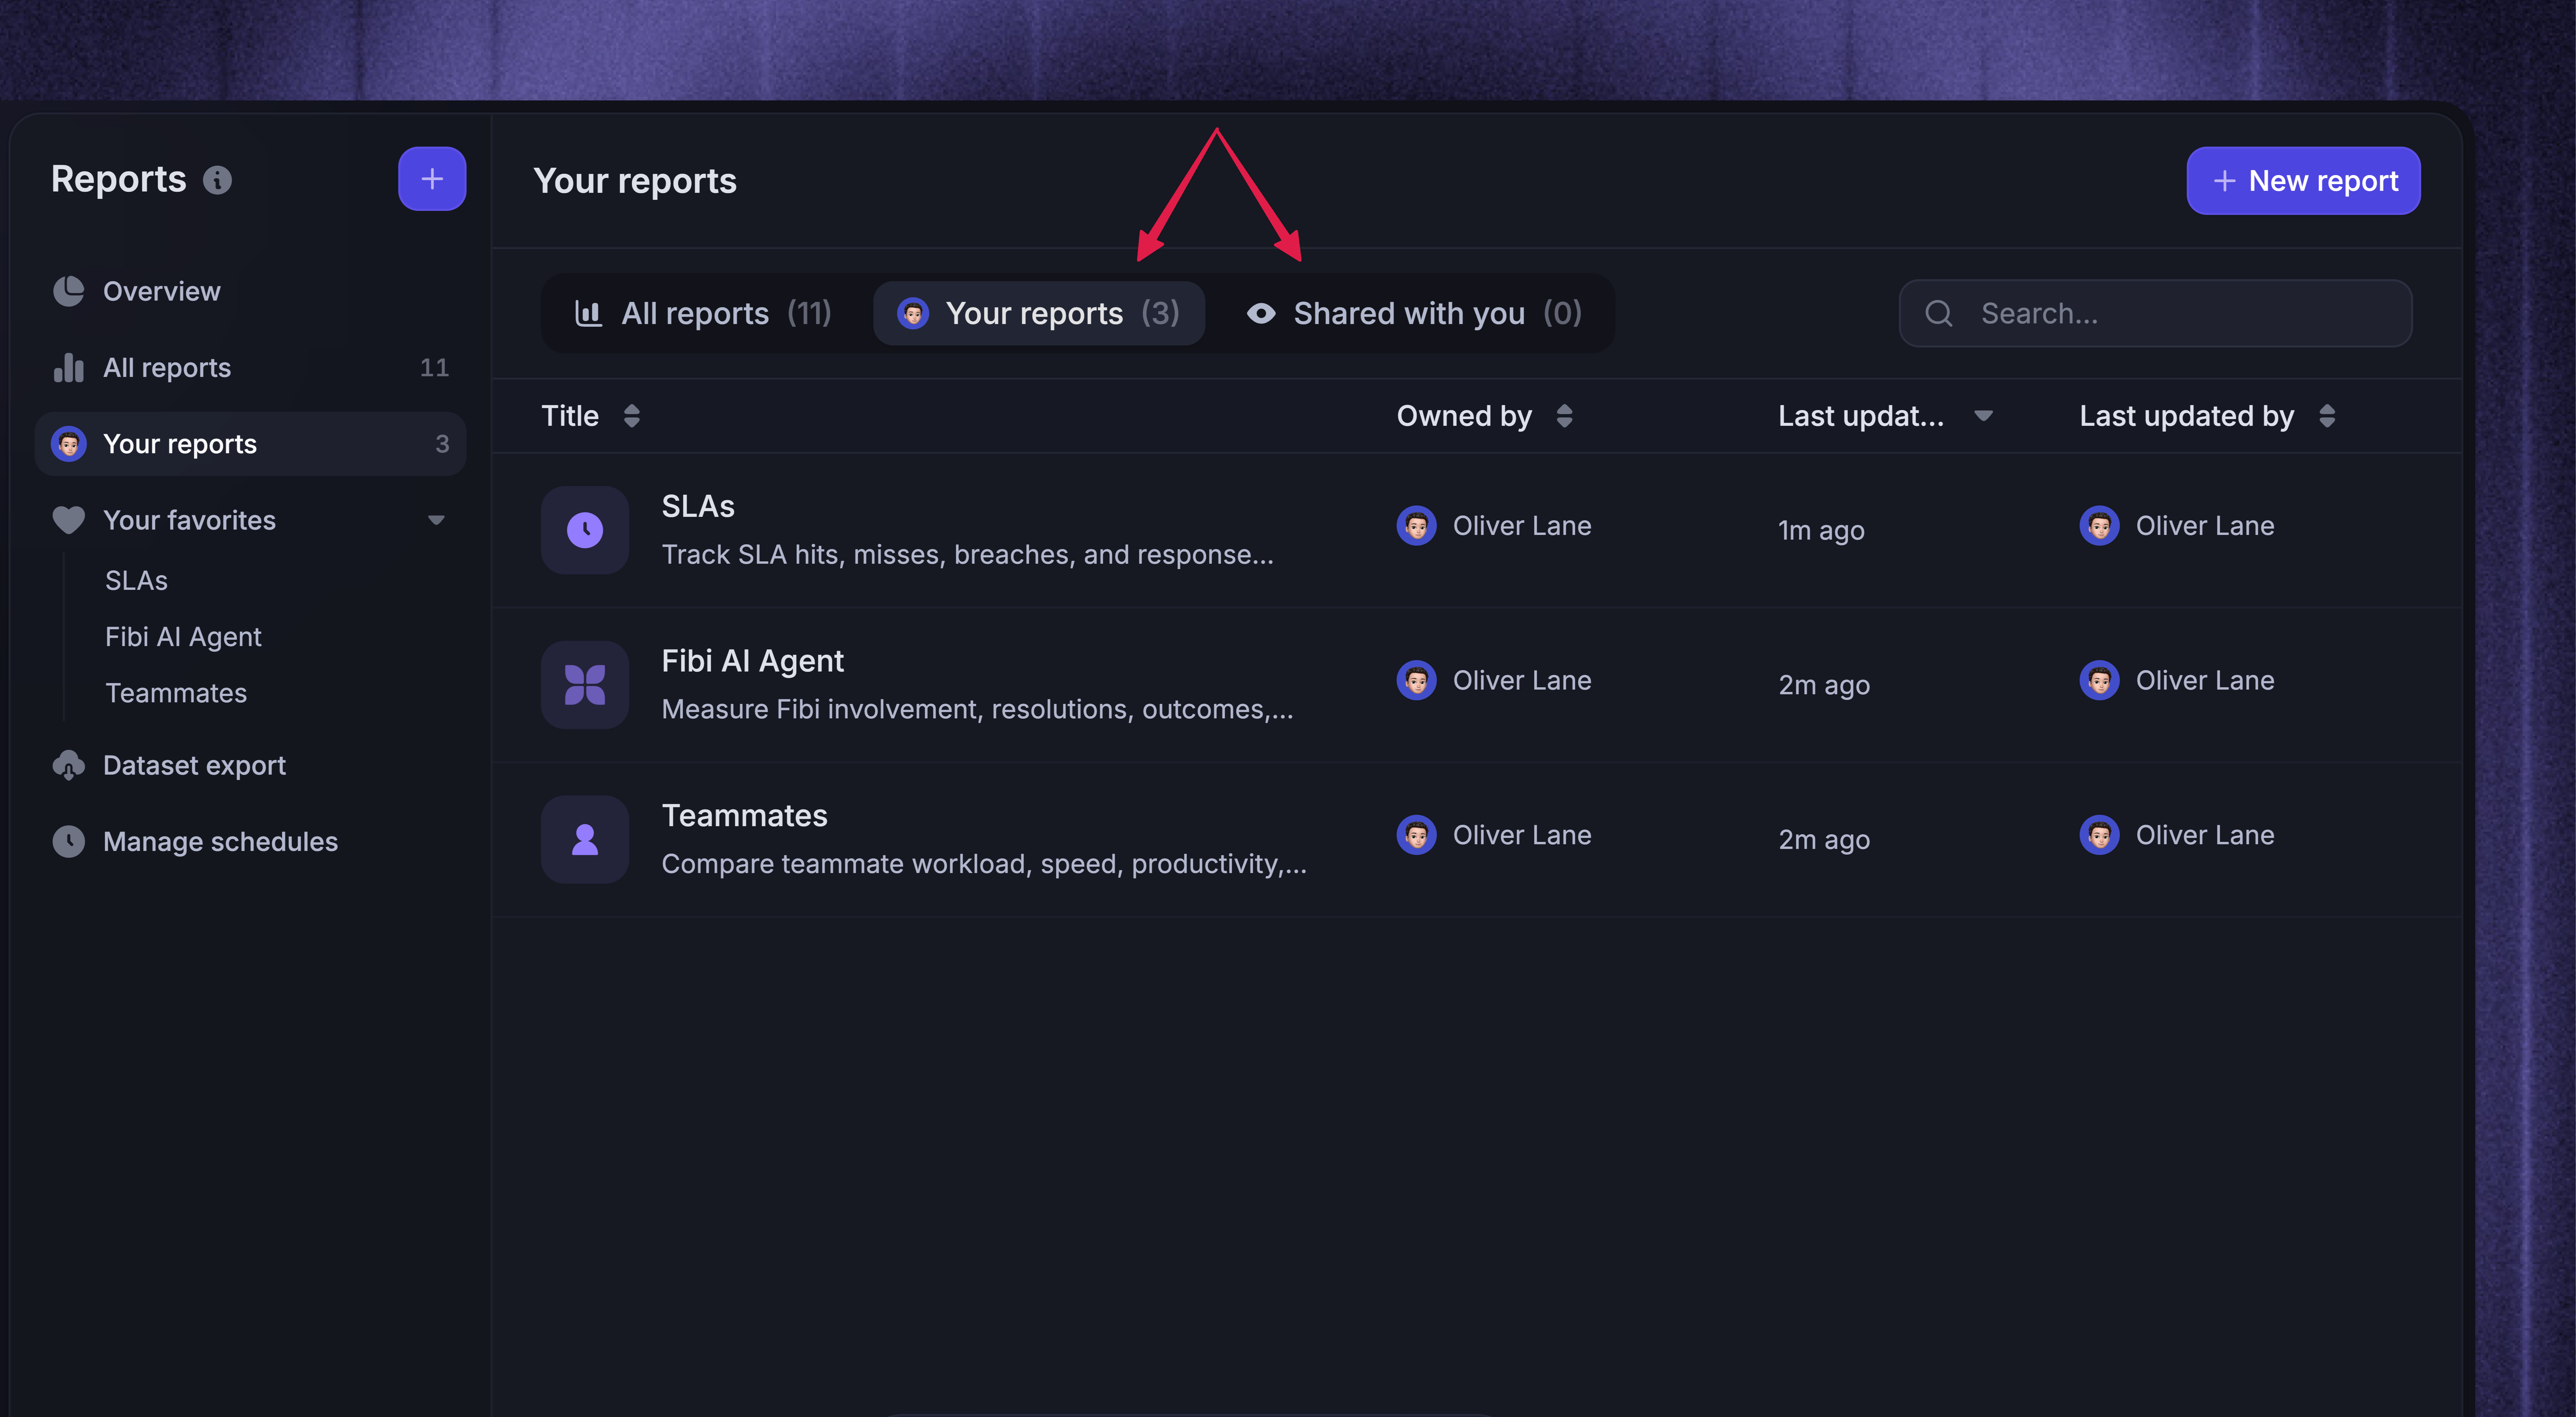2576x1417 pixels.
Task: Click last-updated-by avatar in the Teammates row
Action: click(2099, 835)
